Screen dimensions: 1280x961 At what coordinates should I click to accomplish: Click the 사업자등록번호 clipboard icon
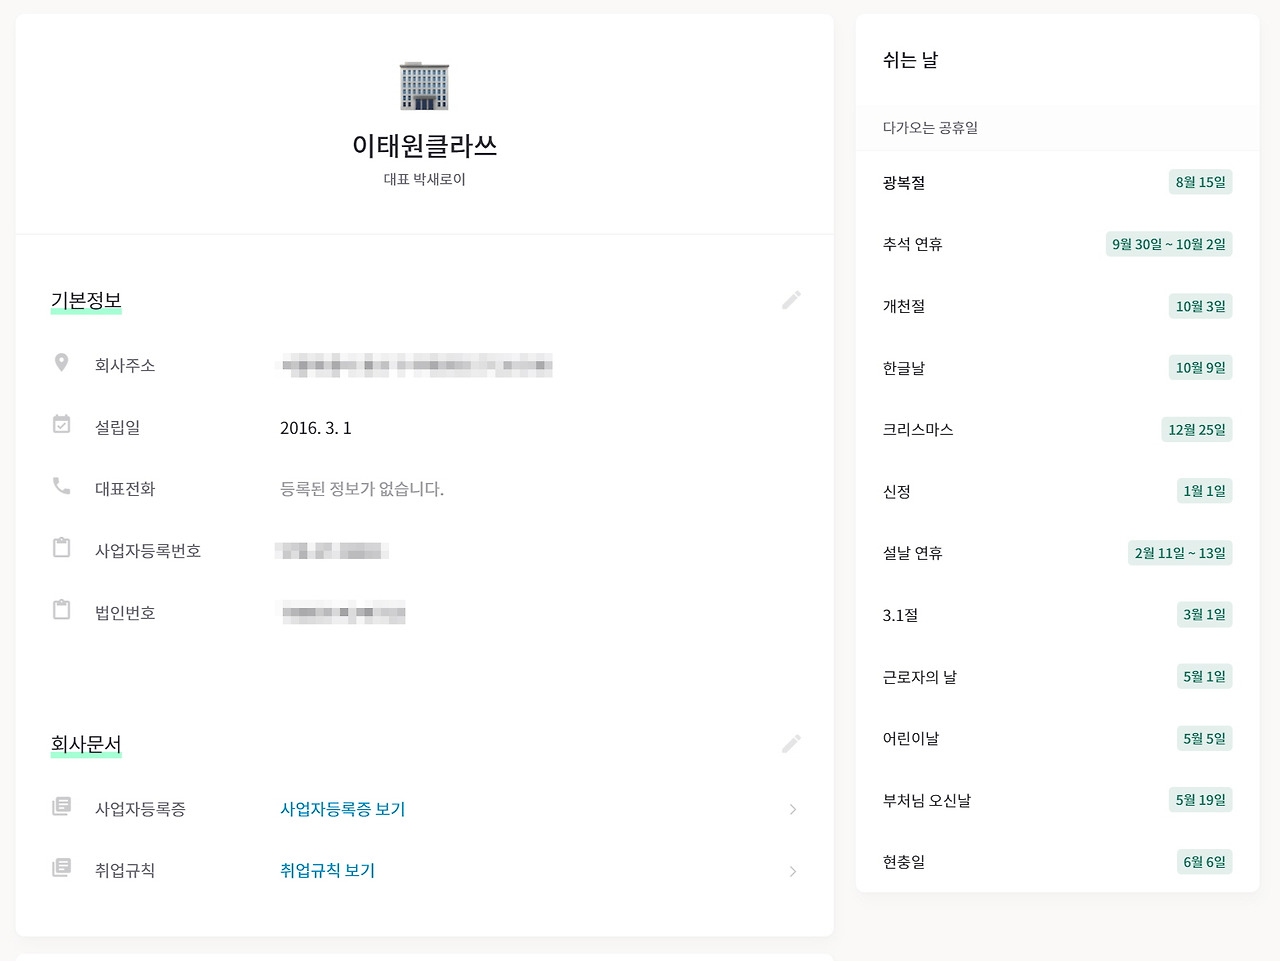[x=61, y=548]
